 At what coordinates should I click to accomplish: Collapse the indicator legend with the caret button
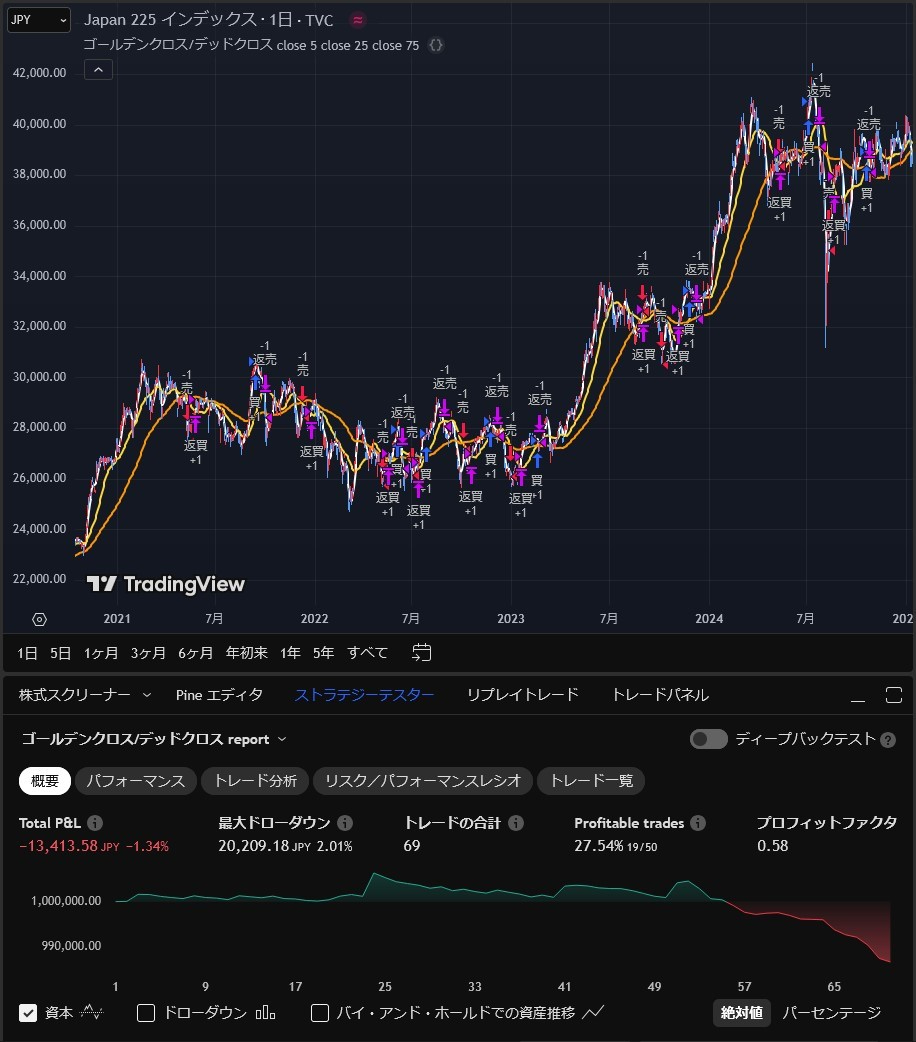[x=98, y=70]
